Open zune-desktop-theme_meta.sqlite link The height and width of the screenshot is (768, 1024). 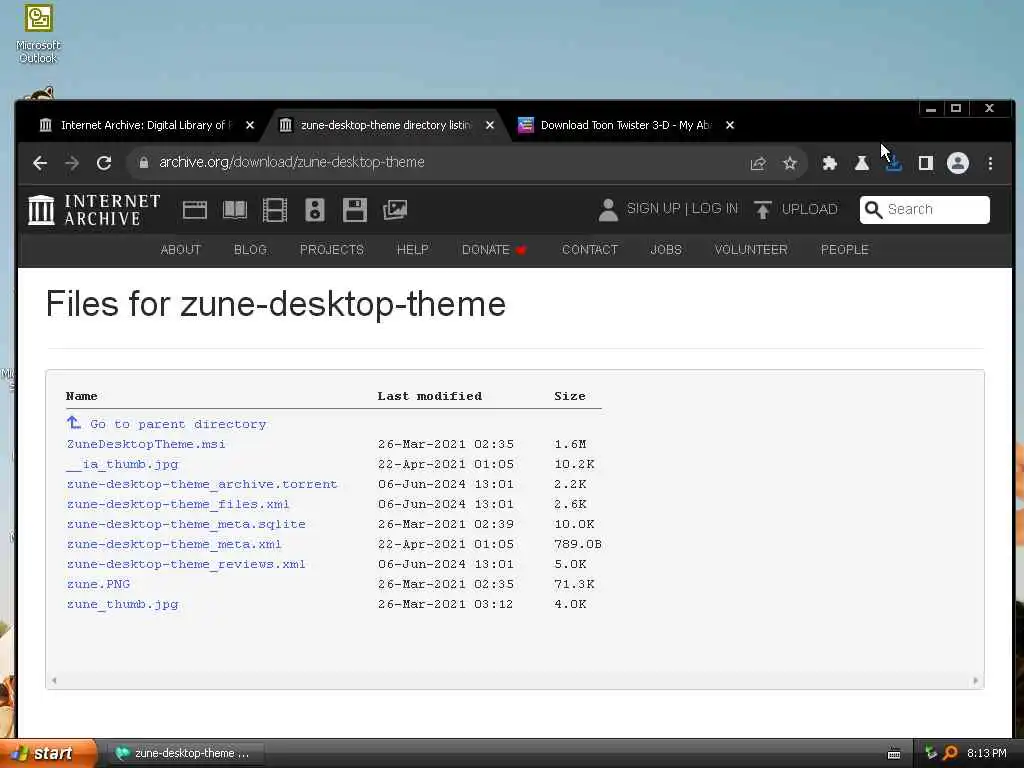point(185,524)
